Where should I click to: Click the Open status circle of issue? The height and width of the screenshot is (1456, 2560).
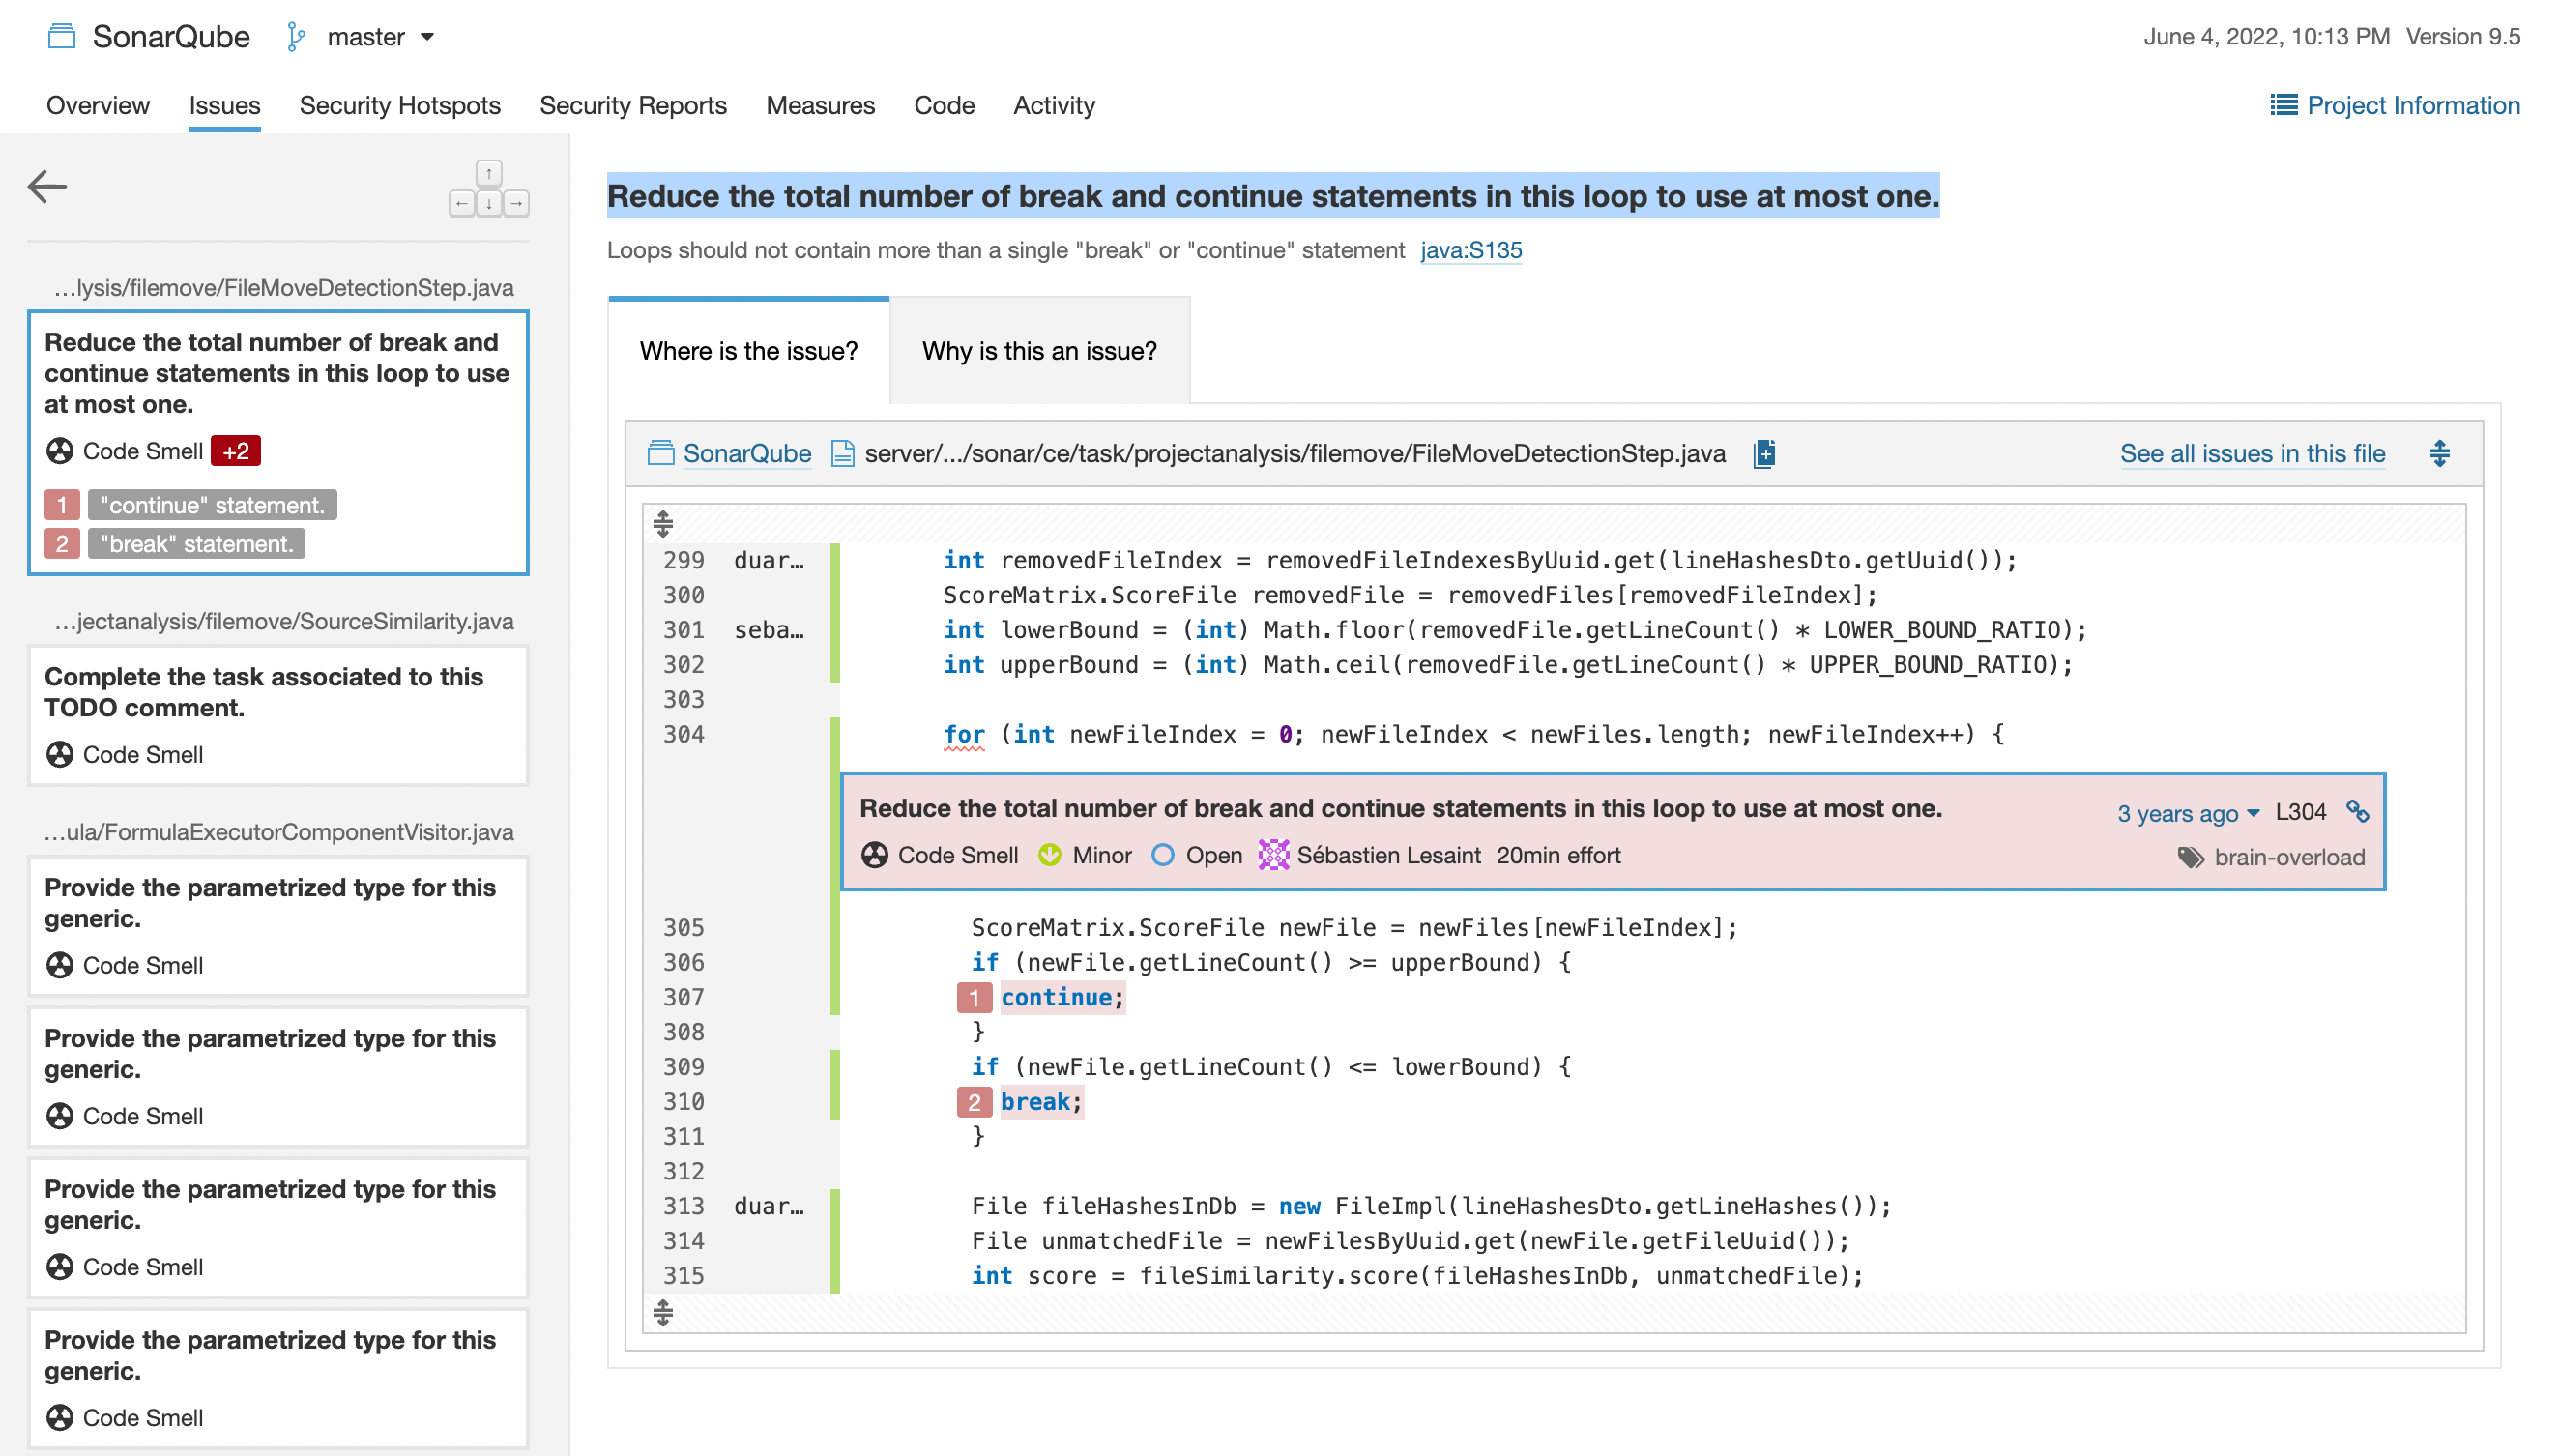click(1162, 855)
